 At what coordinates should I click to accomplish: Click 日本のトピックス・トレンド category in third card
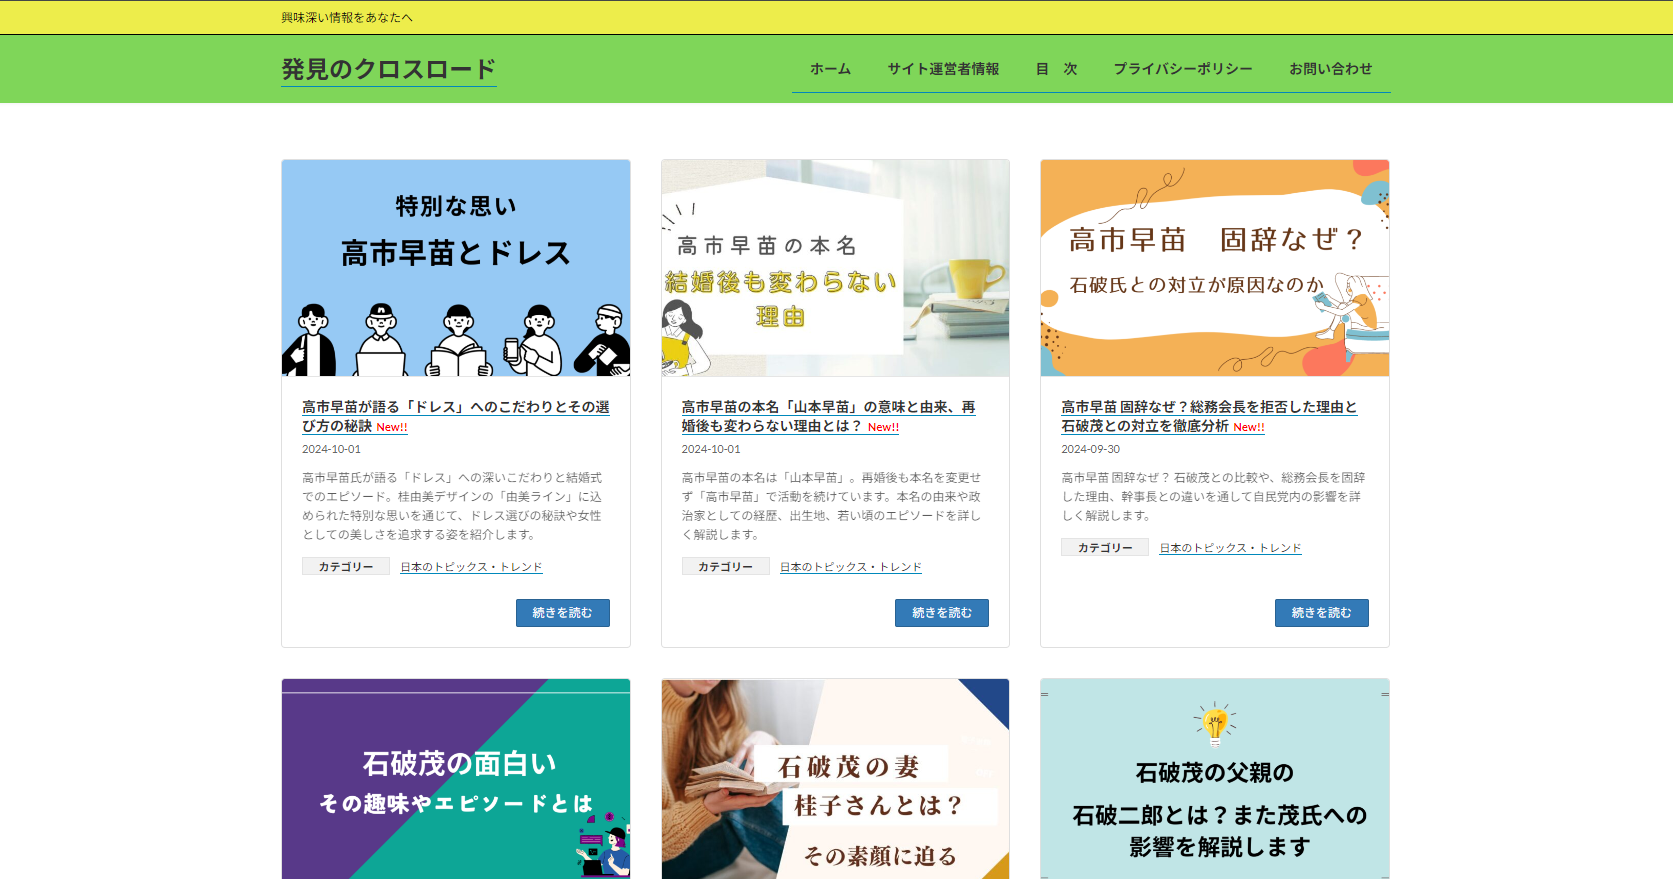(1230, 548)
